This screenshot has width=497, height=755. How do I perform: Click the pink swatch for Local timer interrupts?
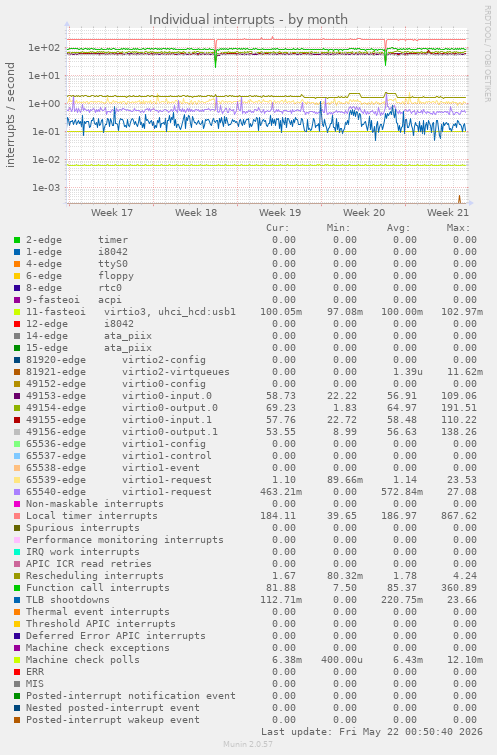17,516
